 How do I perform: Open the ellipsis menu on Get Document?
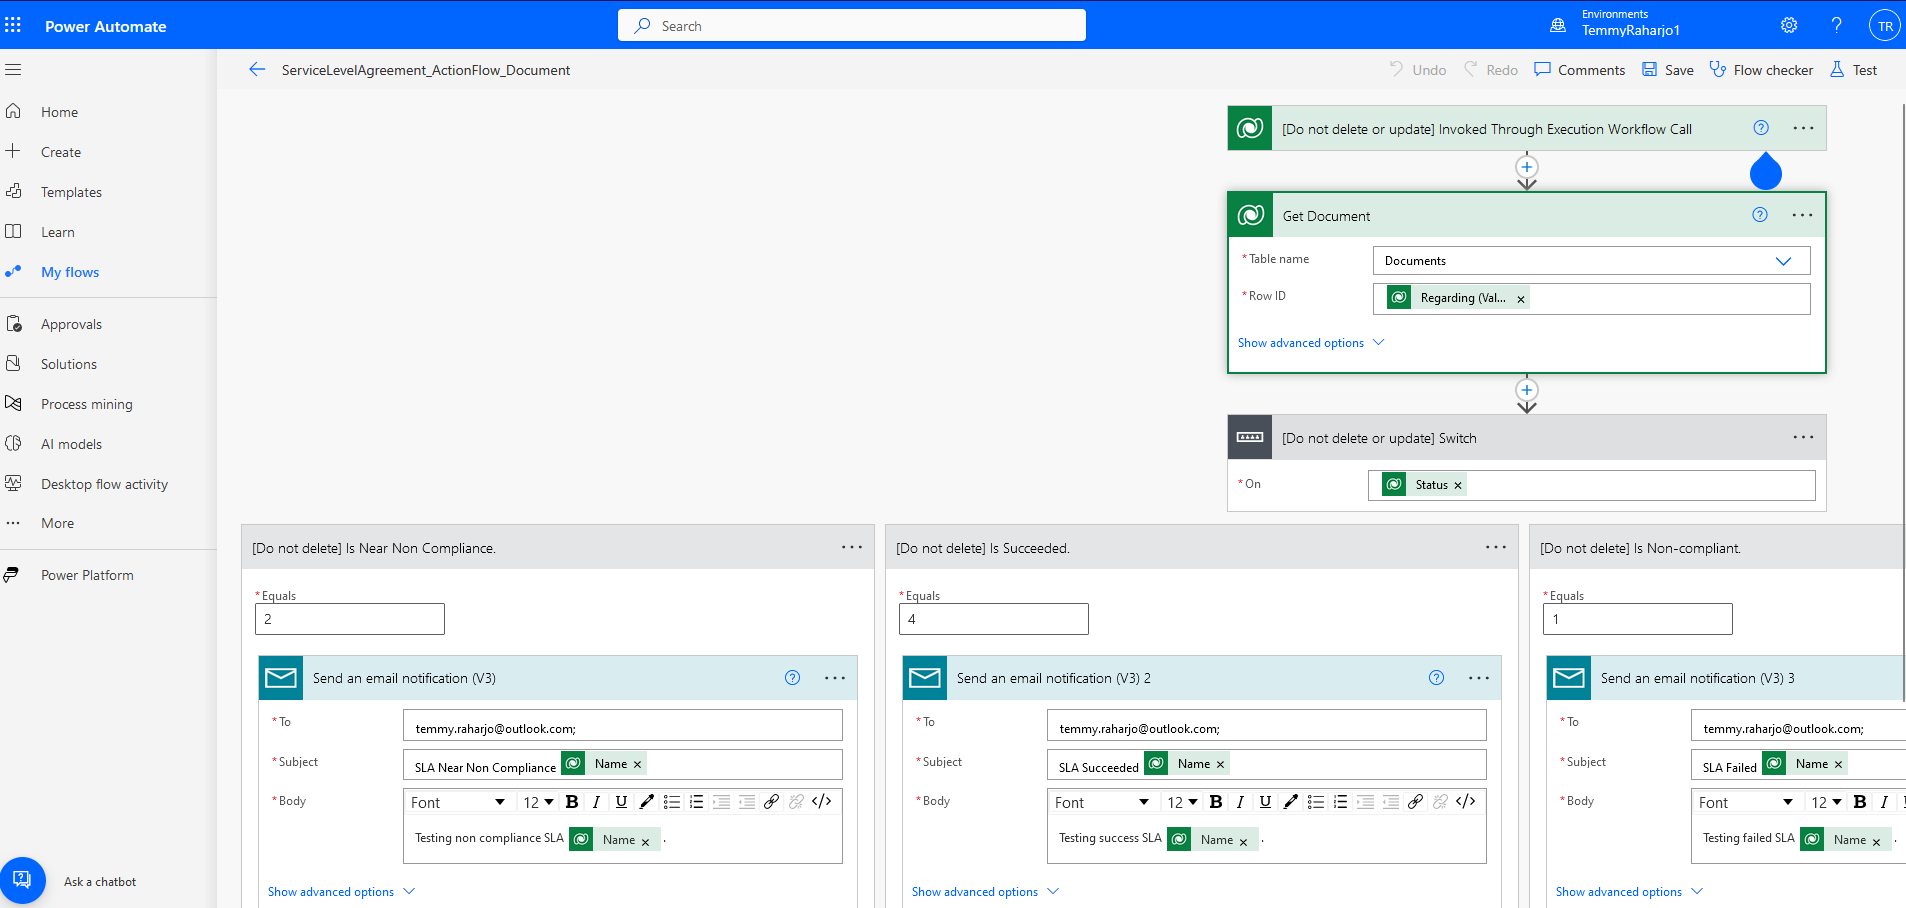click(1802, 215)
